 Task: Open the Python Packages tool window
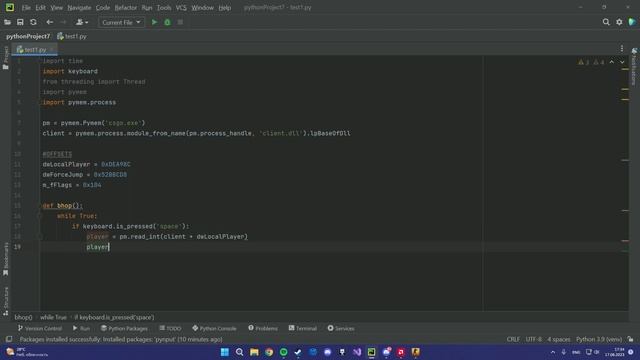point(124,328)
